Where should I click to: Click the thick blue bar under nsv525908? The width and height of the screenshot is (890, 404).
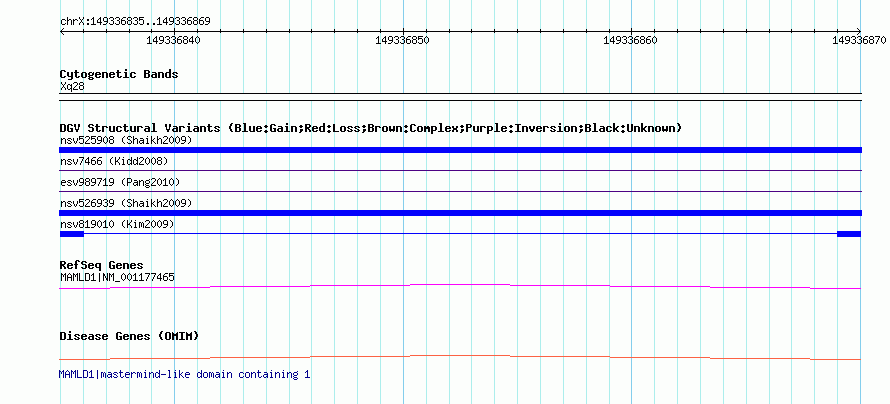(x=460, y=150)
